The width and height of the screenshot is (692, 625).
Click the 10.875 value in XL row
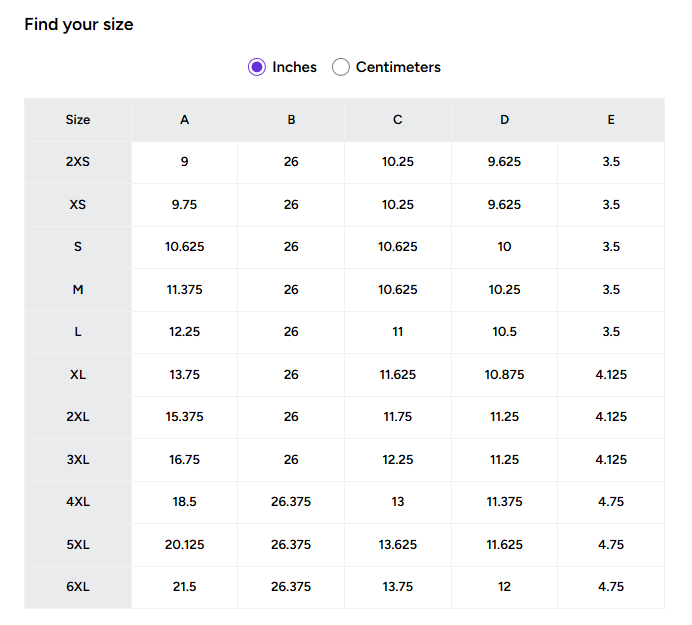pyautogui.click(x=504, y=375)
